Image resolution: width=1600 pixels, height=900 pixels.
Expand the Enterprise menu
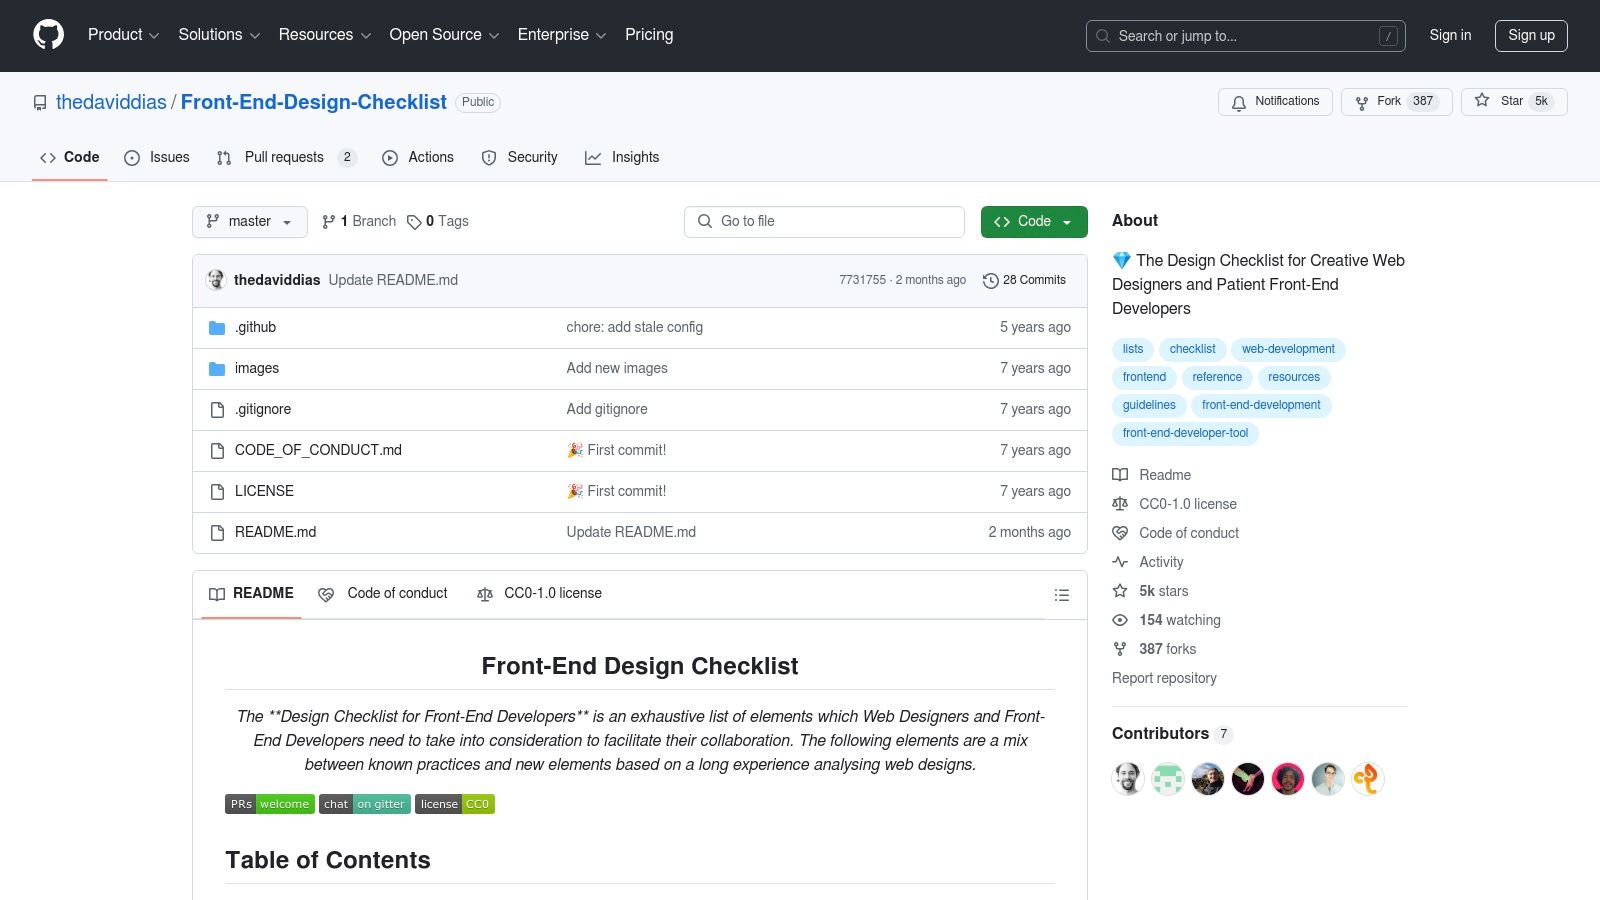coord(562,35)
